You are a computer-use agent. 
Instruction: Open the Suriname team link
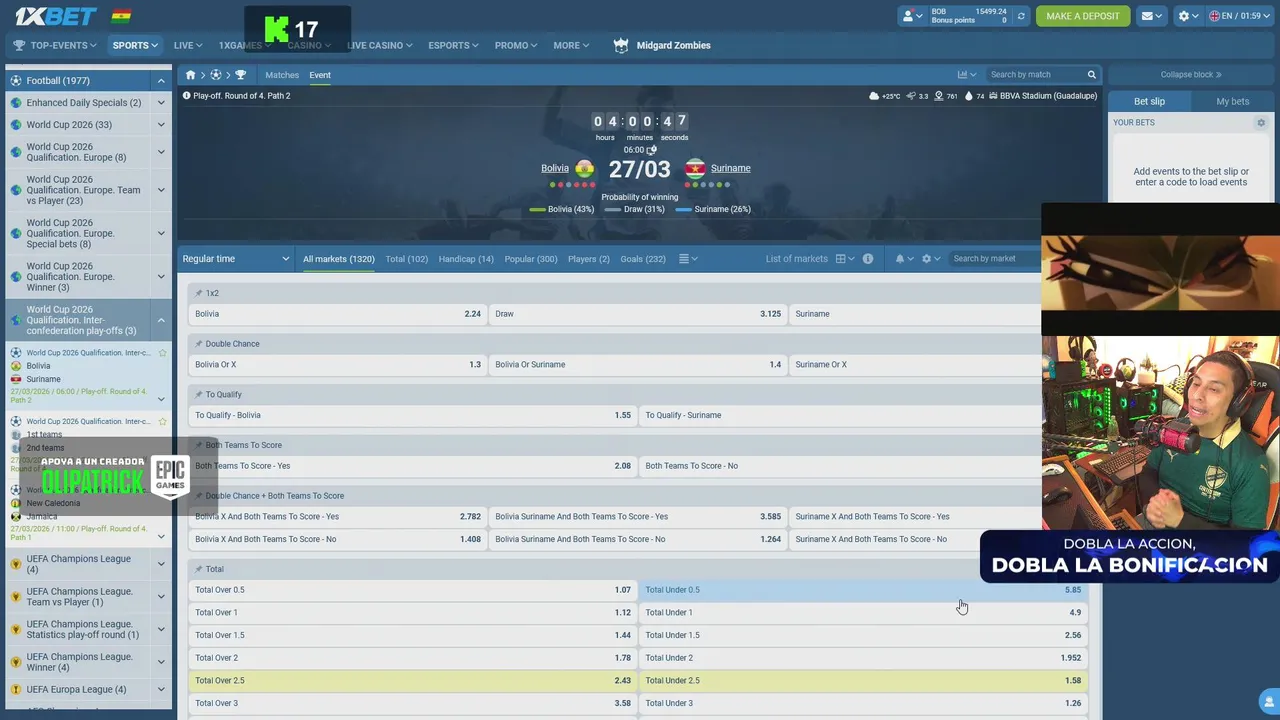[x=731, y=168]
